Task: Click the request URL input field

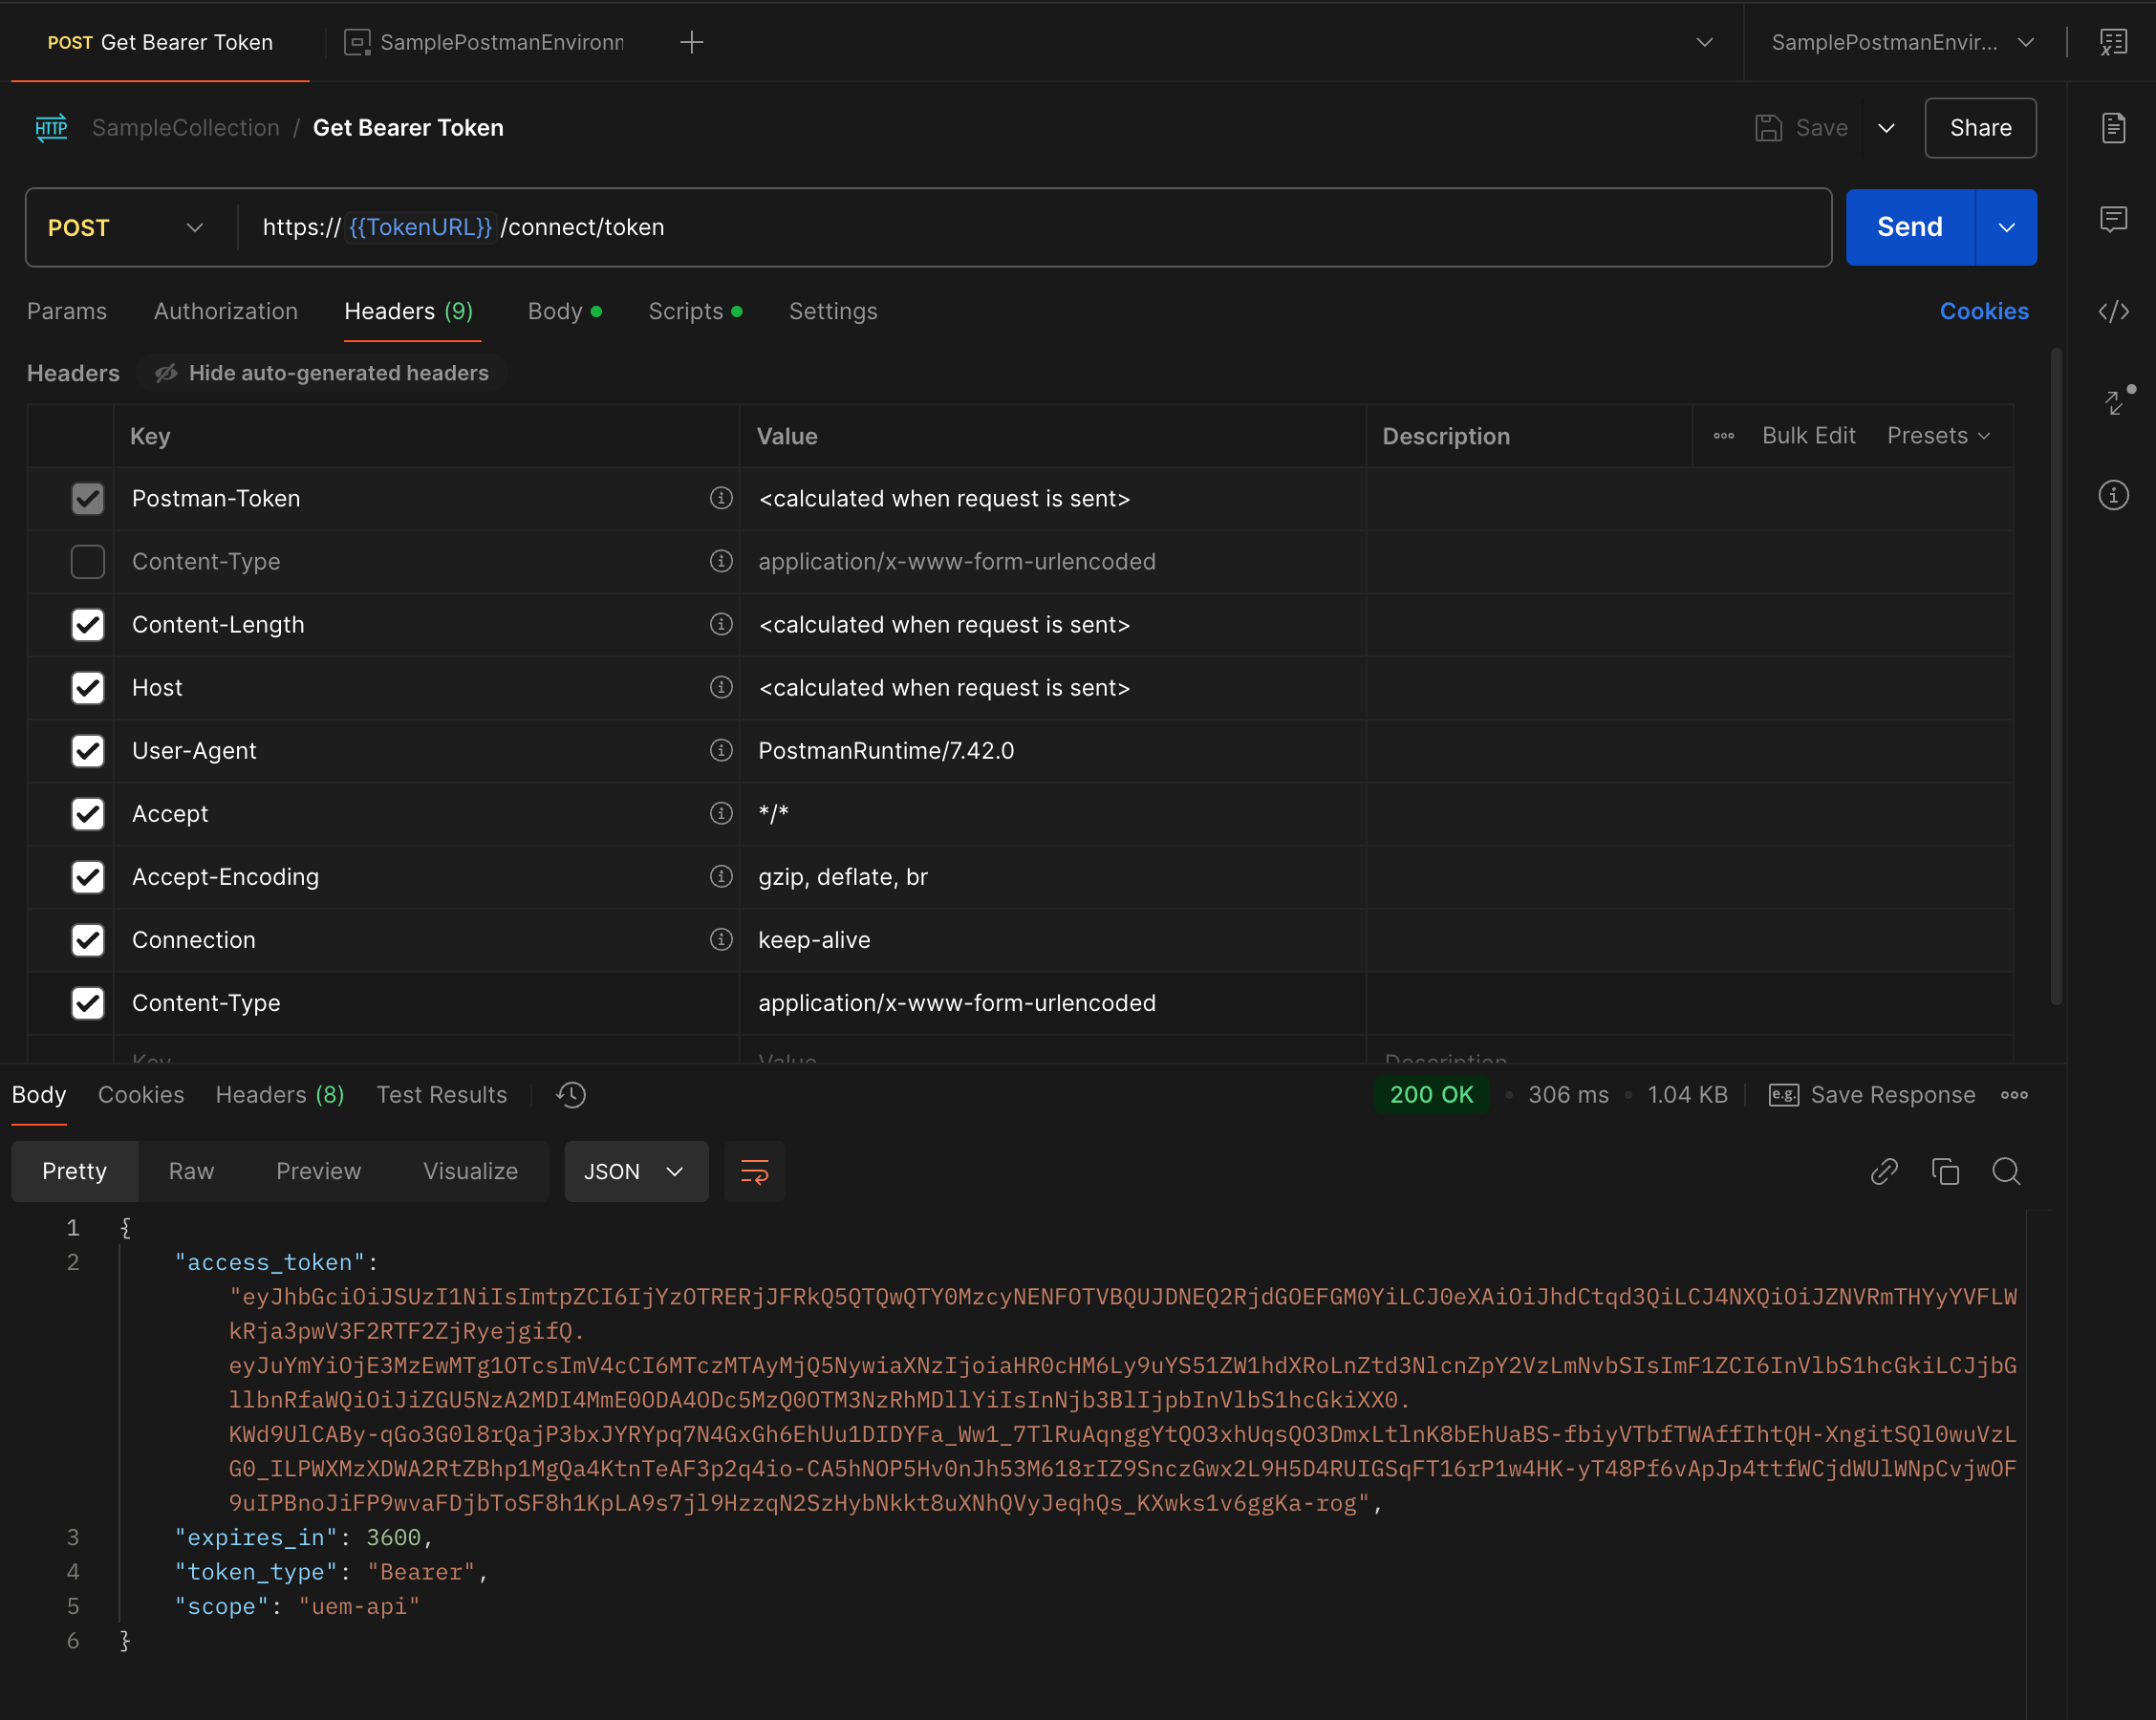Action: (1034, 227)
